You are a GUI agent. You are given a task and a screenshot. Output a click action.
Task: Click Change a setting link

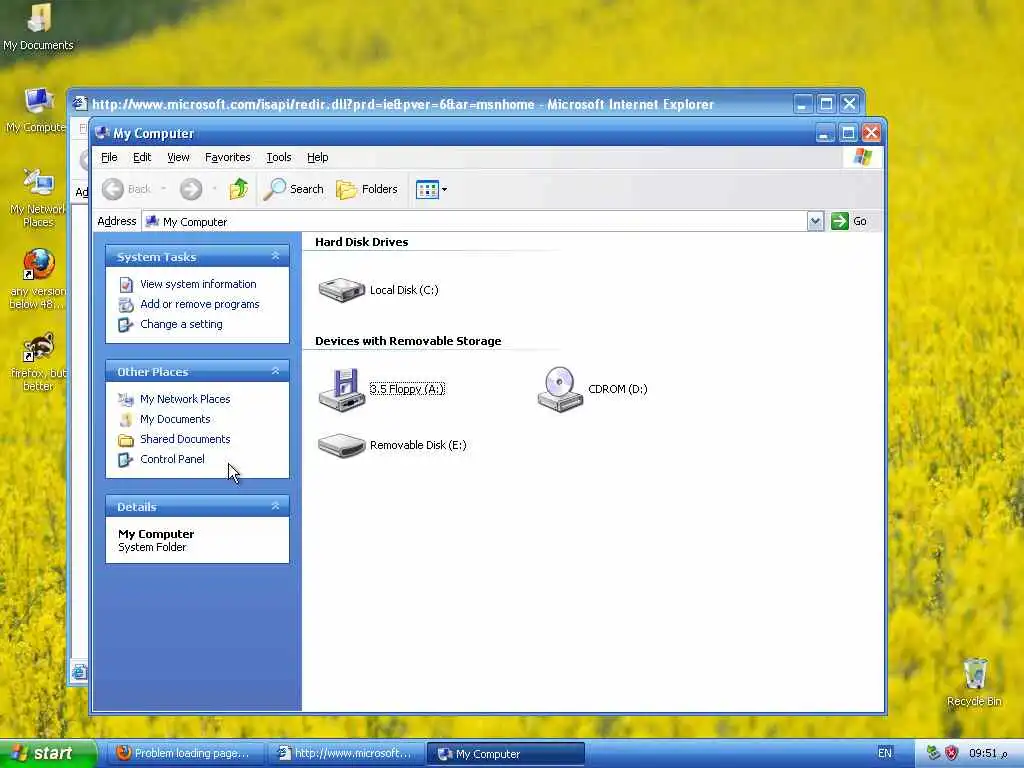coord(181,325)
